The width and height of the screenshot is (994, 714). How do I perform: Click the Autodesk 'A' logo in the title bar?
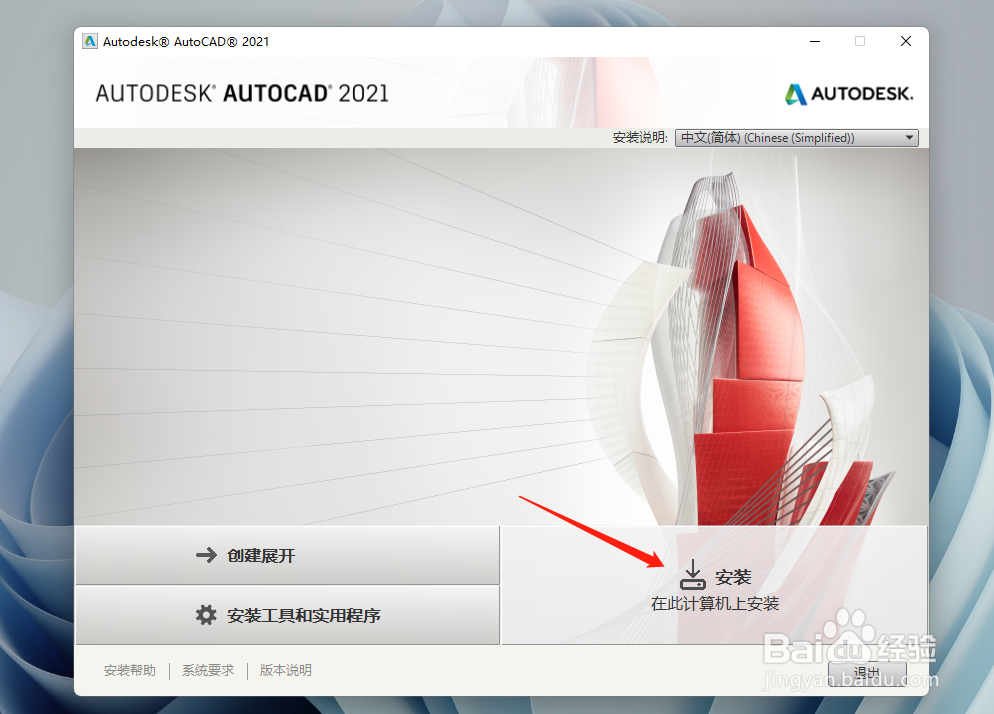click(x=90, y=41)
